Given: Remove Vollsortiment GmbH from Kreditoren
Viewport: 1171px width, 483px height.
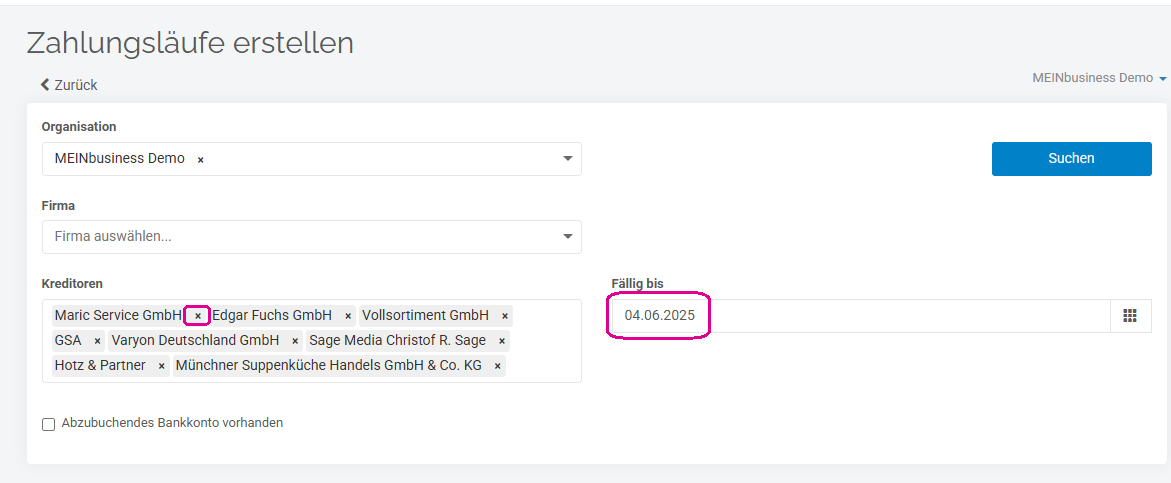Looking at the screenshot, I should [505, 316].
